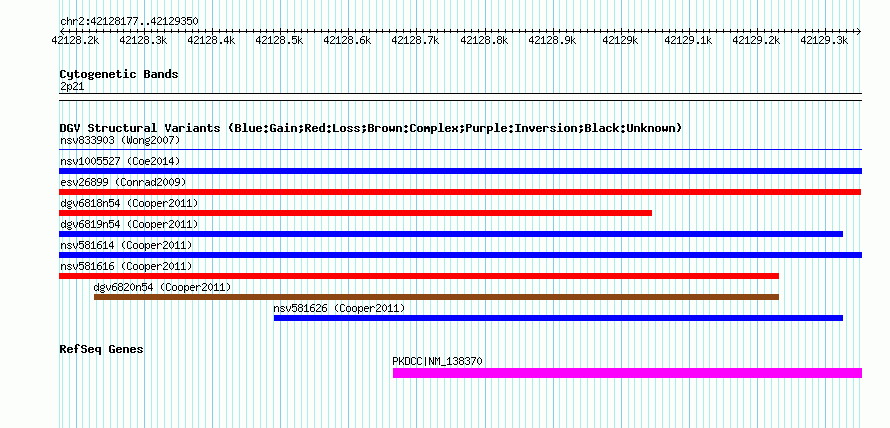This screenshot has width=890, height=428.
Task: Click the Cytogenetic Bands track heading
Action: tap(119, 74)
